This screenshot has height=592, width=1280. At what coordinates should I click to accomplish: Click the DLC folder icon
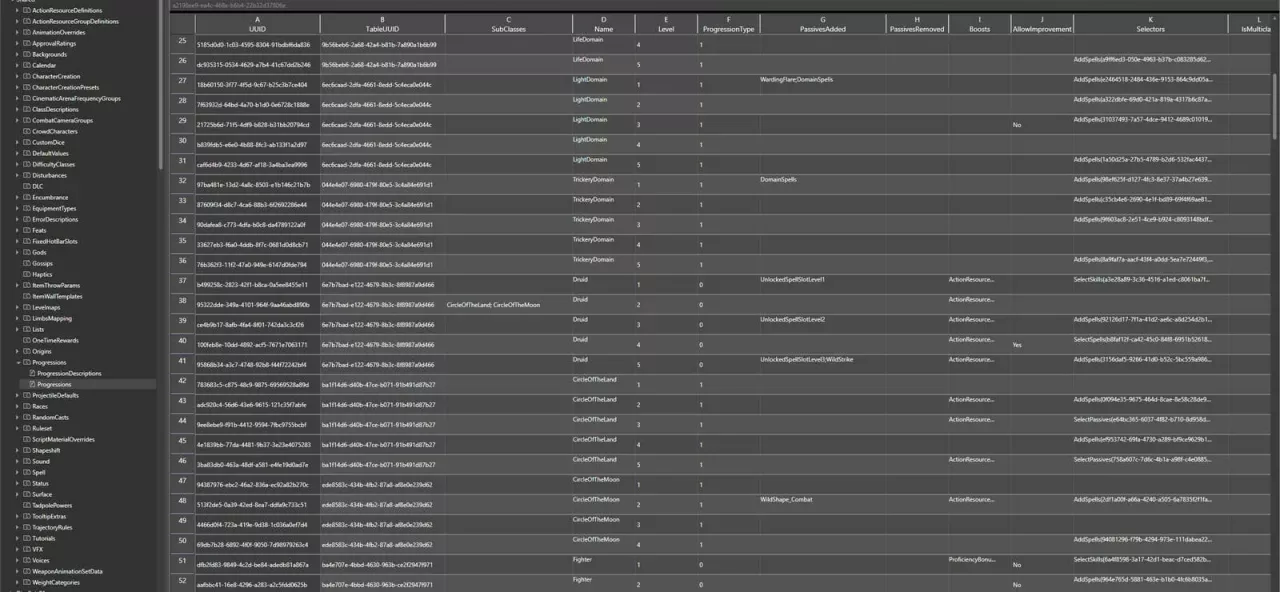[x=27, y=186]
